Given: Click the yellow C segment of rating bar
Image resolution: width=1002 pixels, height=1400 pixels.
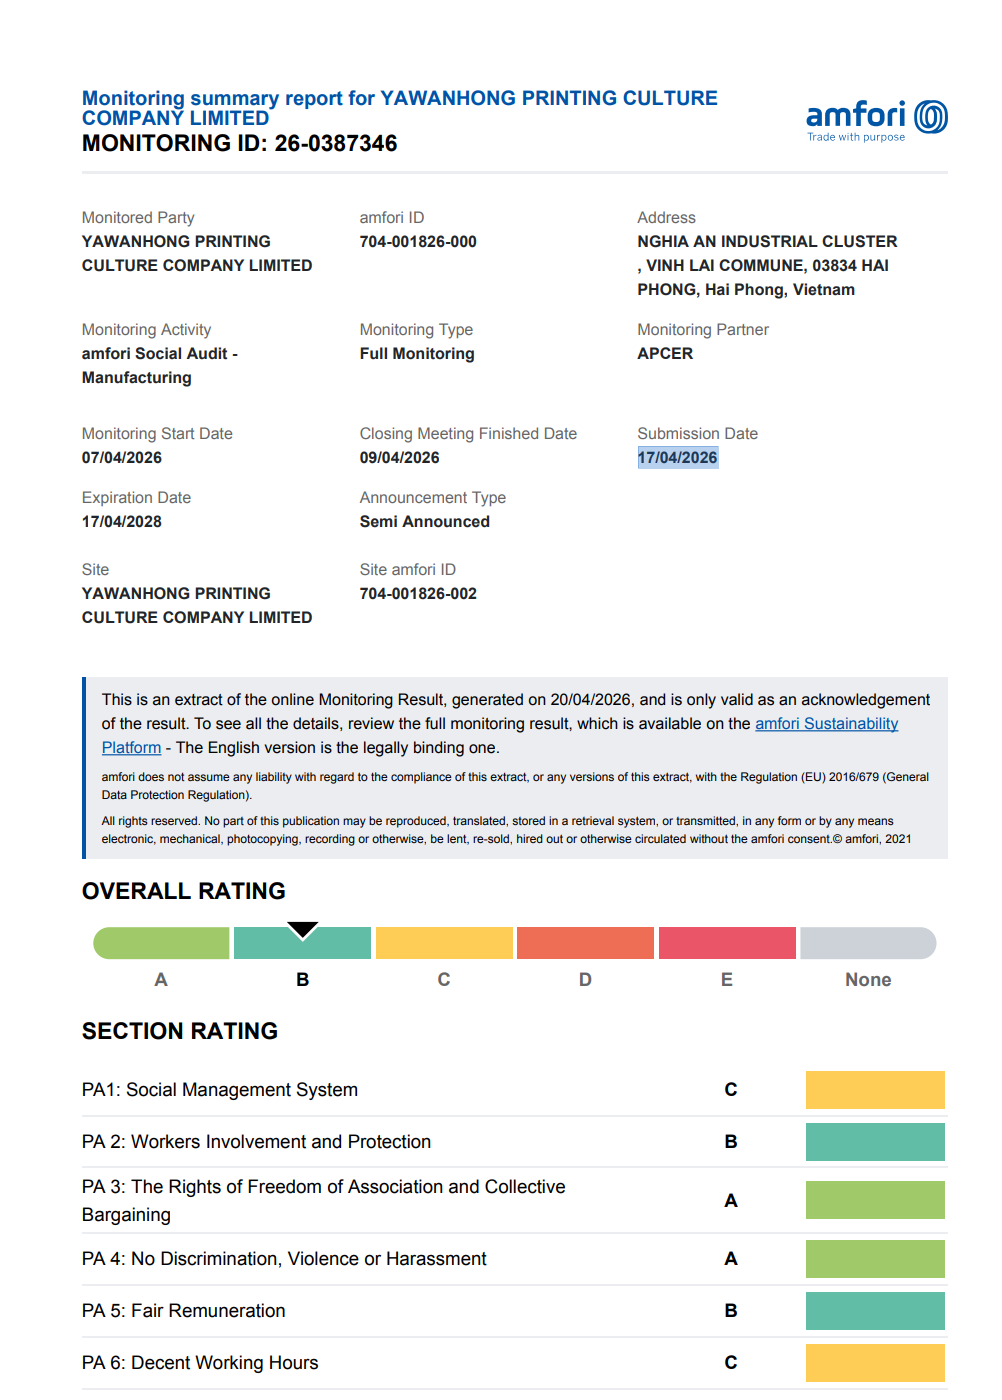Looking at the screenshot, I should coord(444,943).
